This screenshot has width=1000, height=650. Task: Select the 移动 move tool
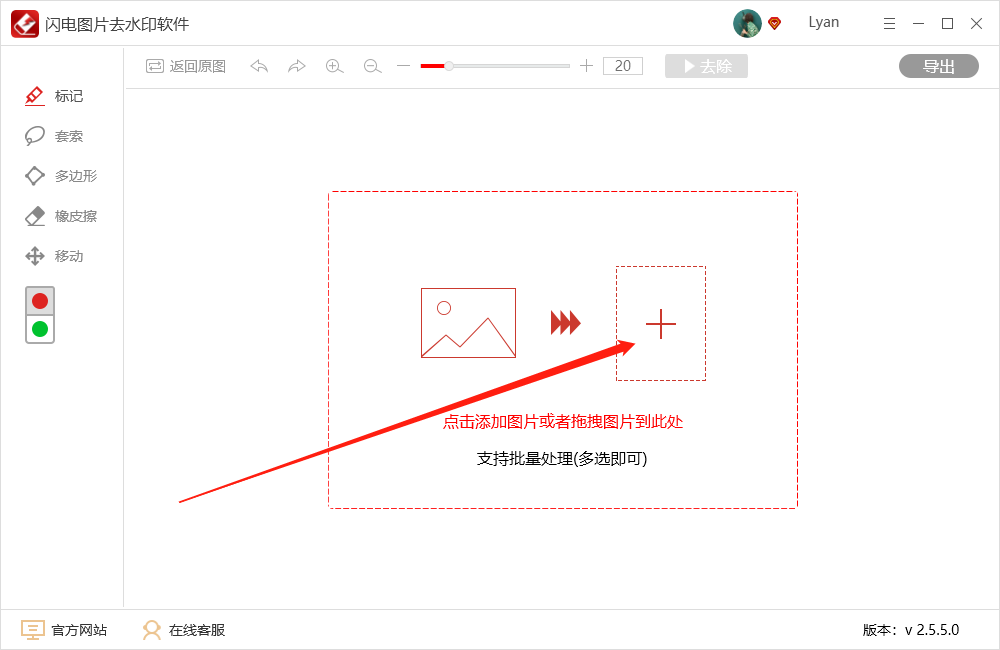pos(54,256)
